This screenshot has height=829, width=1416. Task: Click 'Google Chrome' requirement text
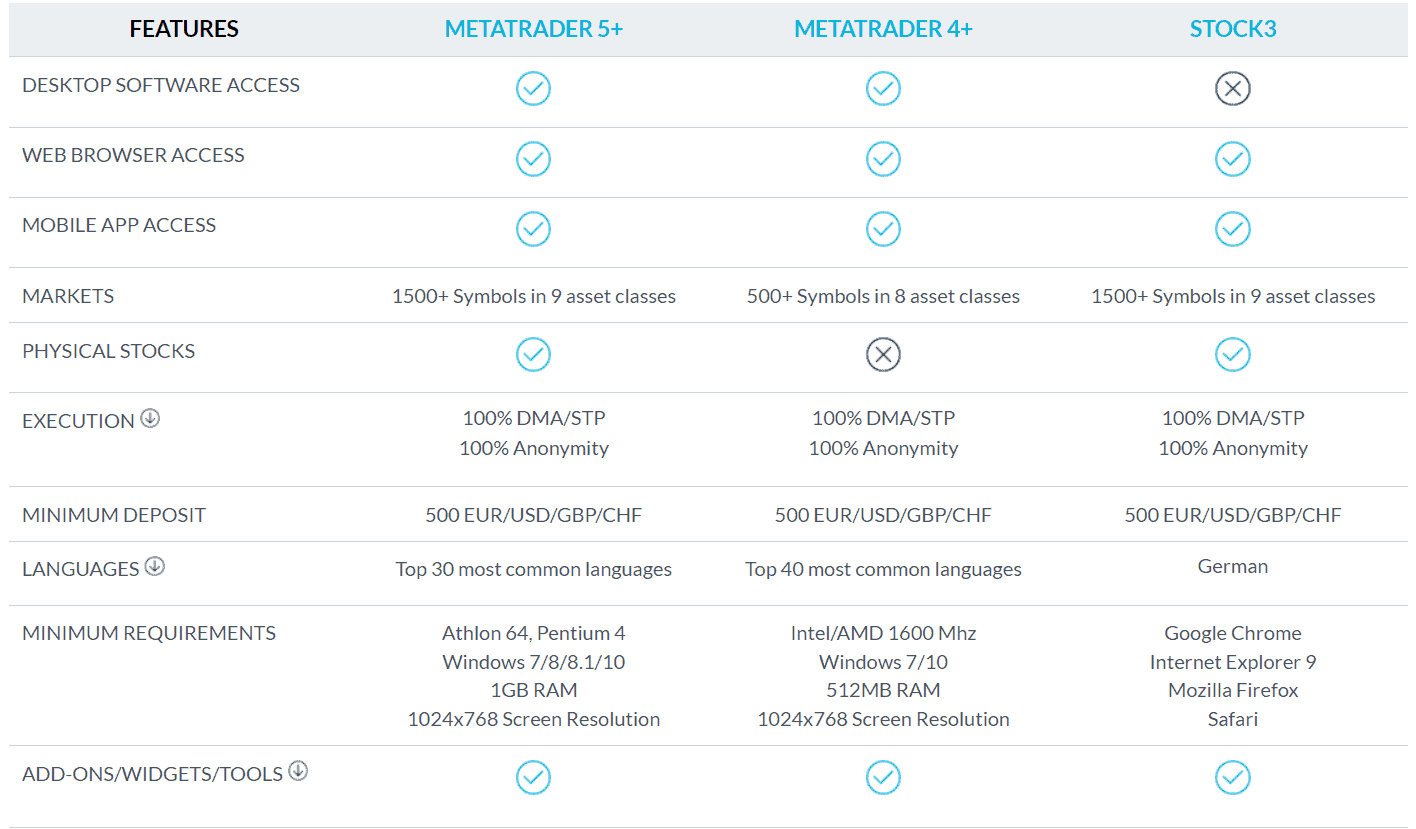point(1233,633)
